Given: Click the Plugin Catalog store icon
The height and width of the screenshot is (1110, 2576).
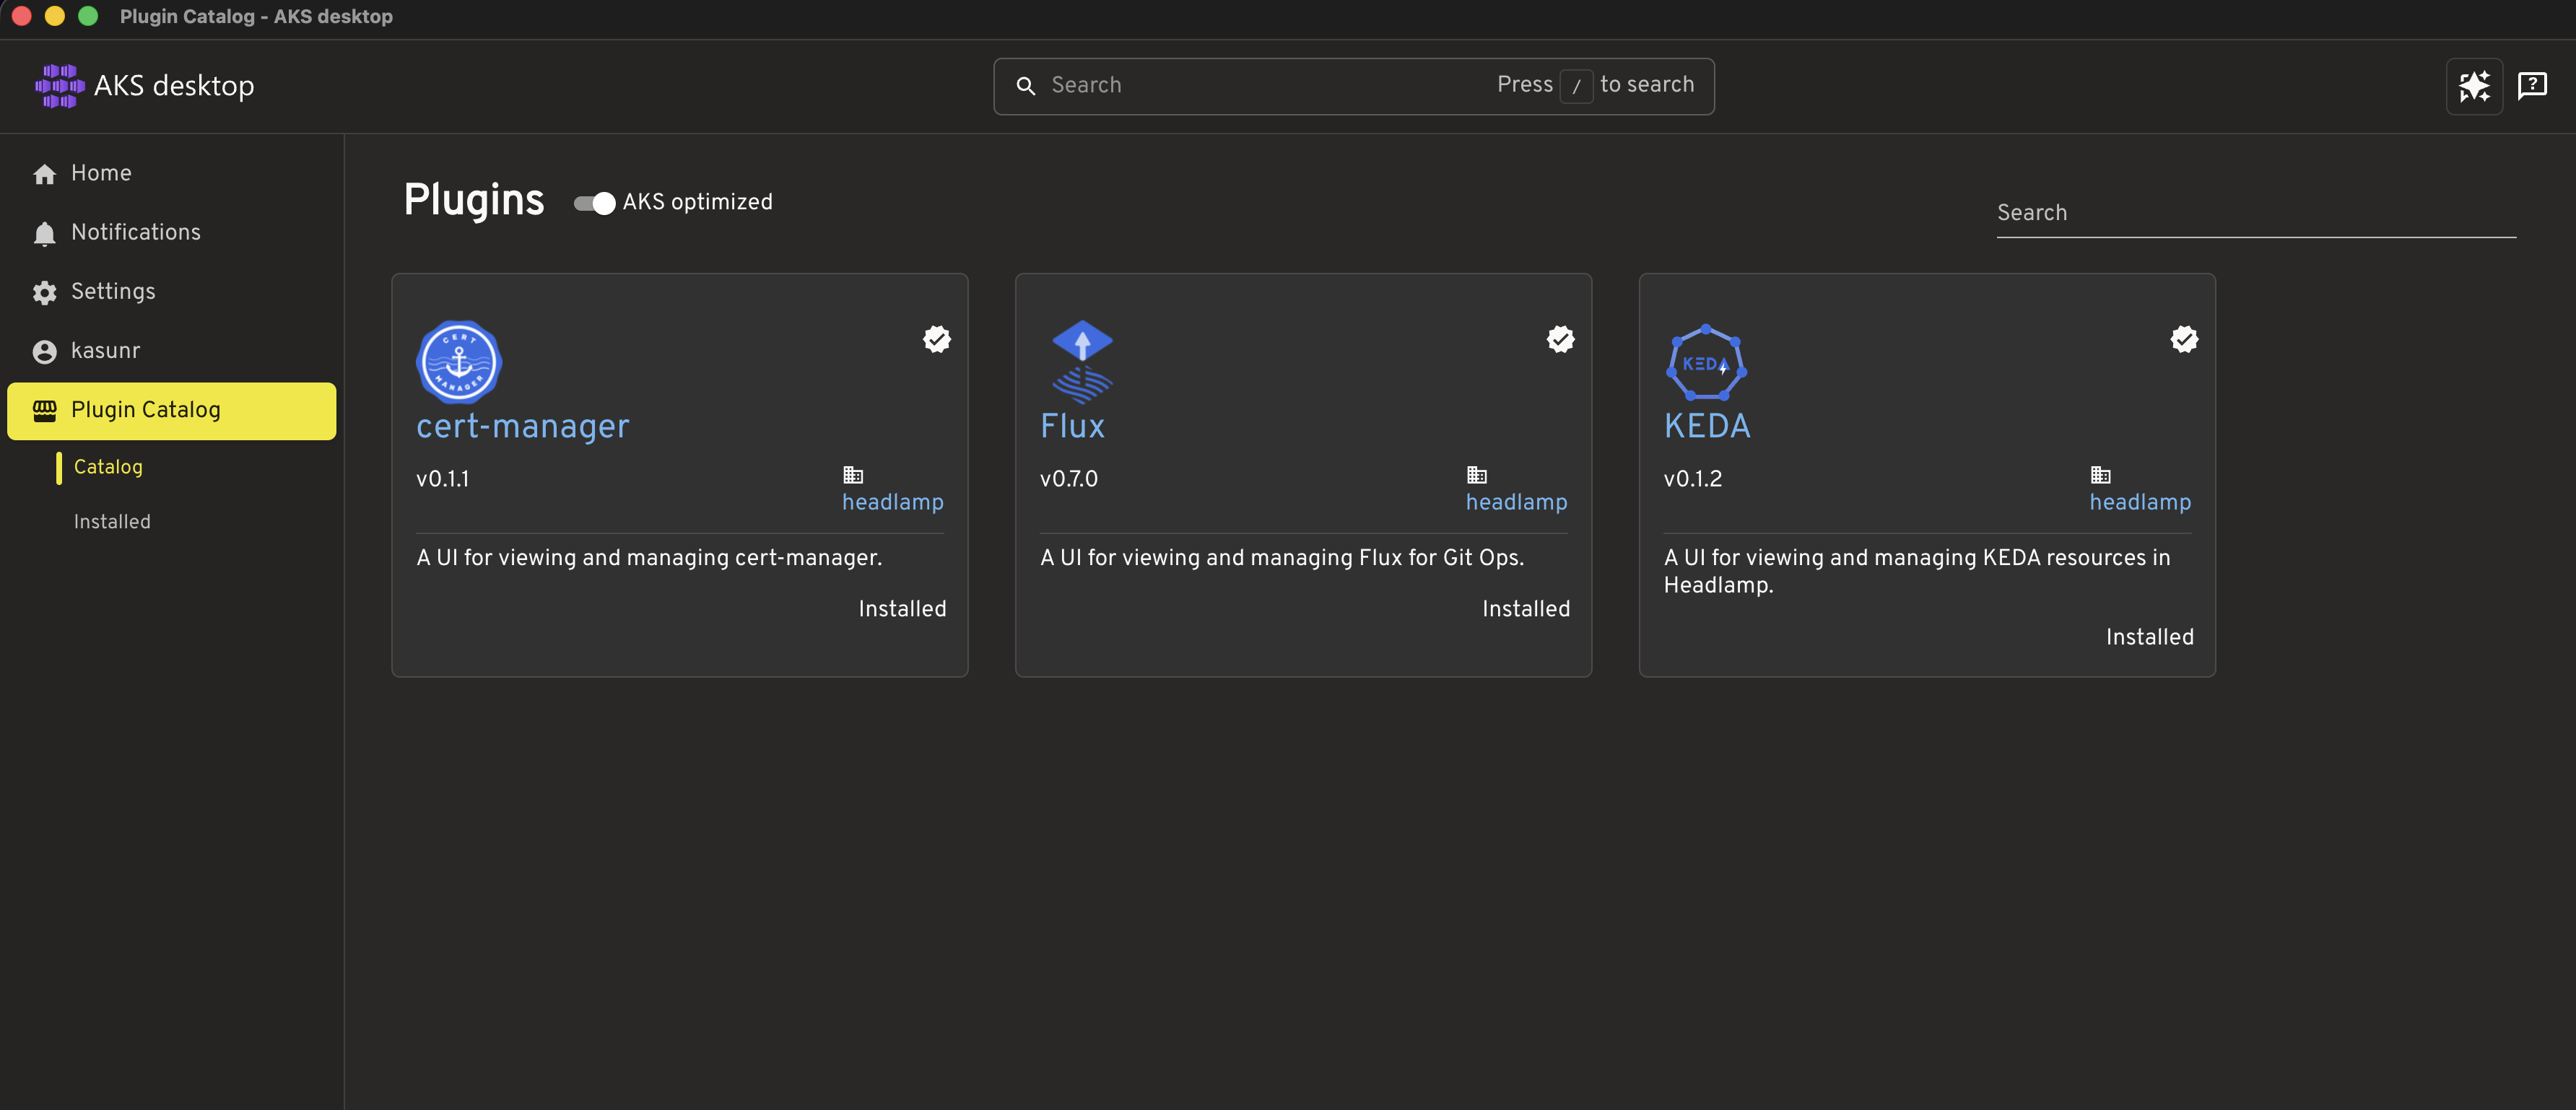Looking at the screenshot, I should click(44, 410).
